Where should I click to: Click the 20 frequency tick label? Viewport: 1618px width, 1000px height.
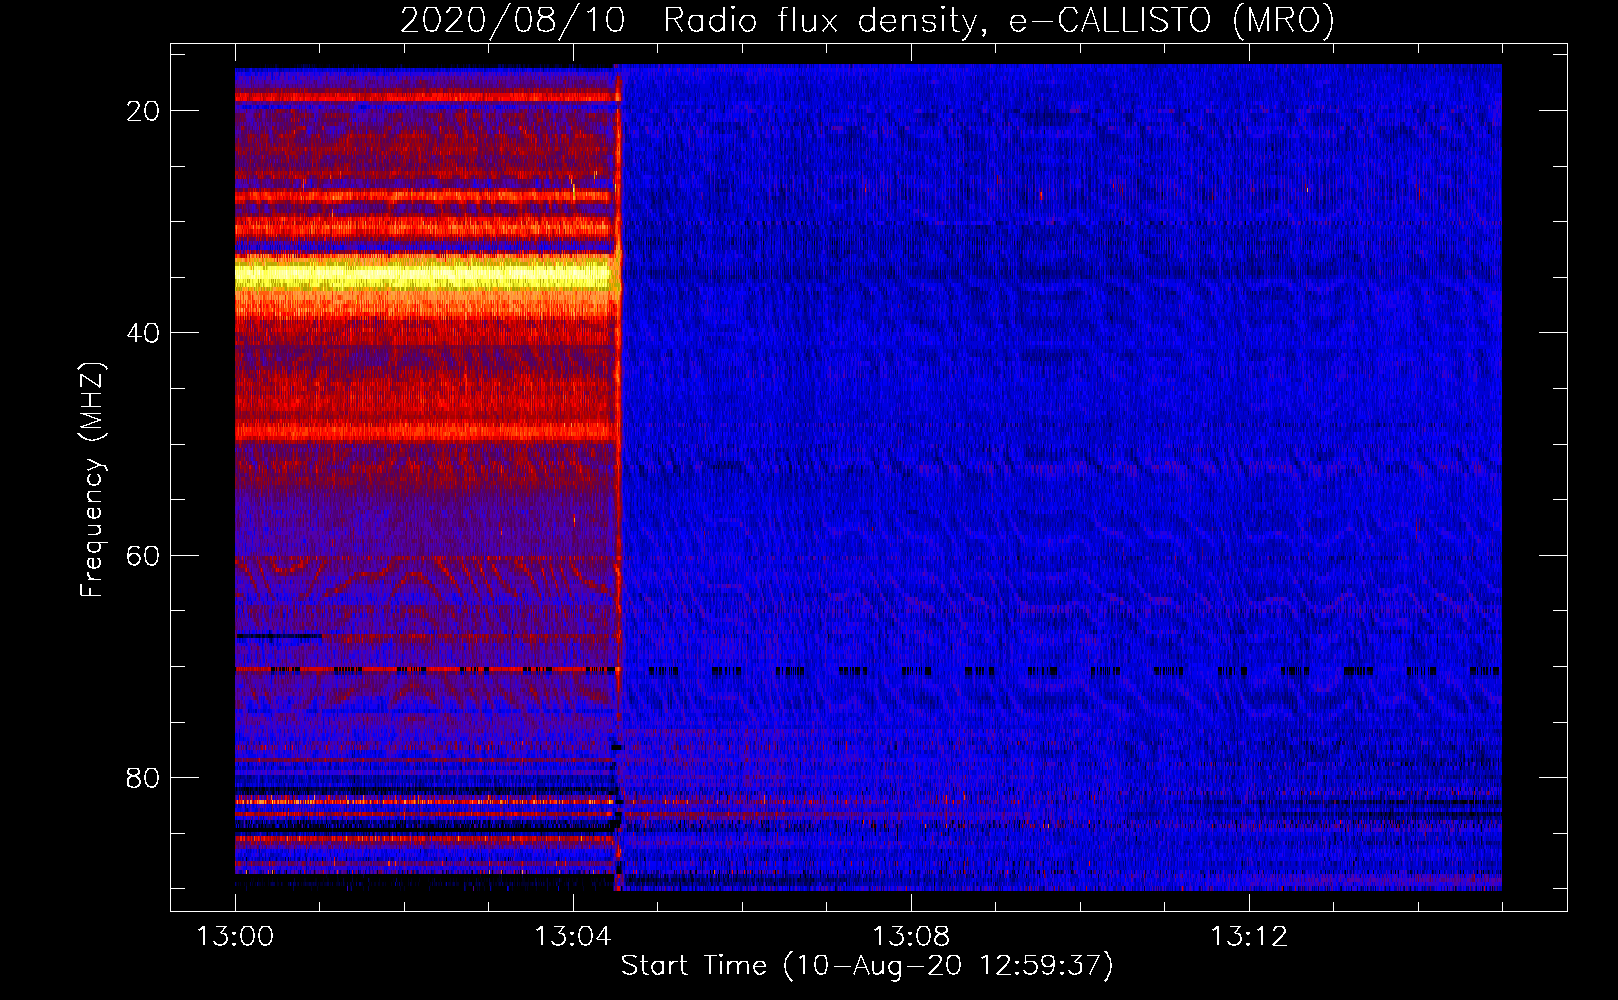click(x=144, y=111)
